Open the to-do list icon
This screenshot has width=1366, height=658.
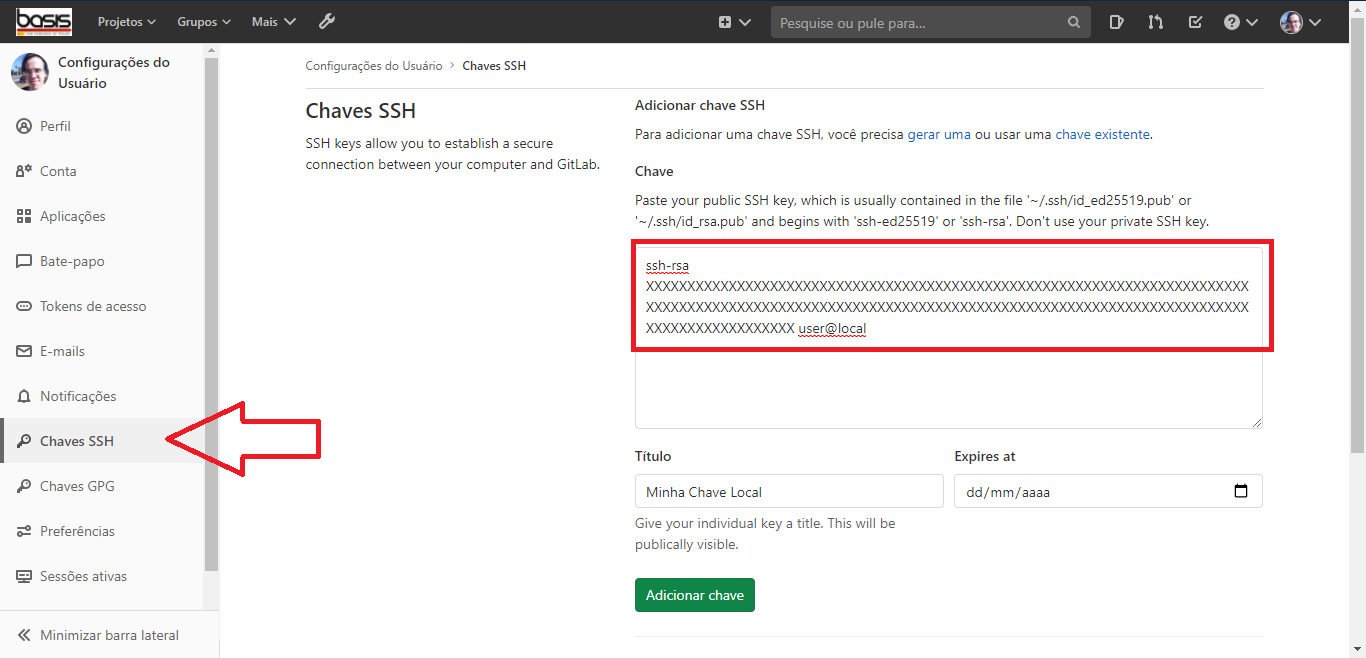coord(1194,21)
